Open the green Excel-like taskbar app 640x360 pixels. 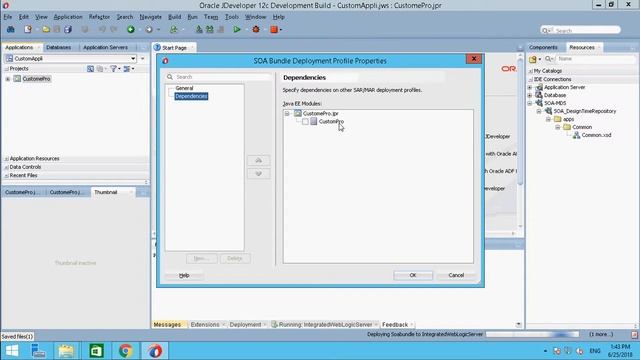pyautogui.click(x=96, y=351)
